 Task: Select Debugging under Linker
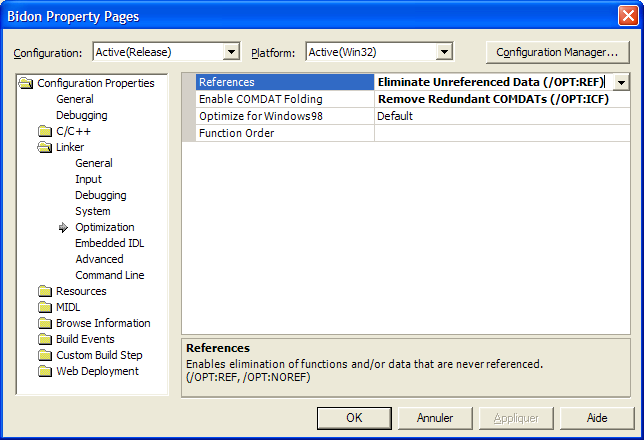101,196
